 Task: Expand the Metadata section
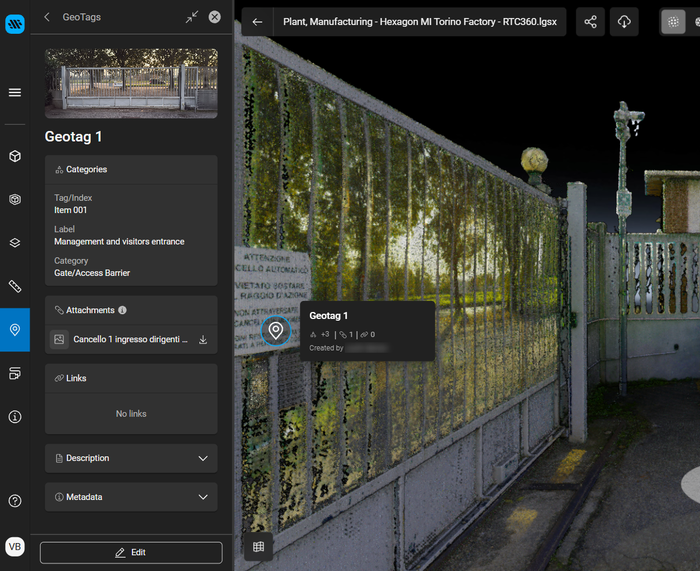(131, 497)
